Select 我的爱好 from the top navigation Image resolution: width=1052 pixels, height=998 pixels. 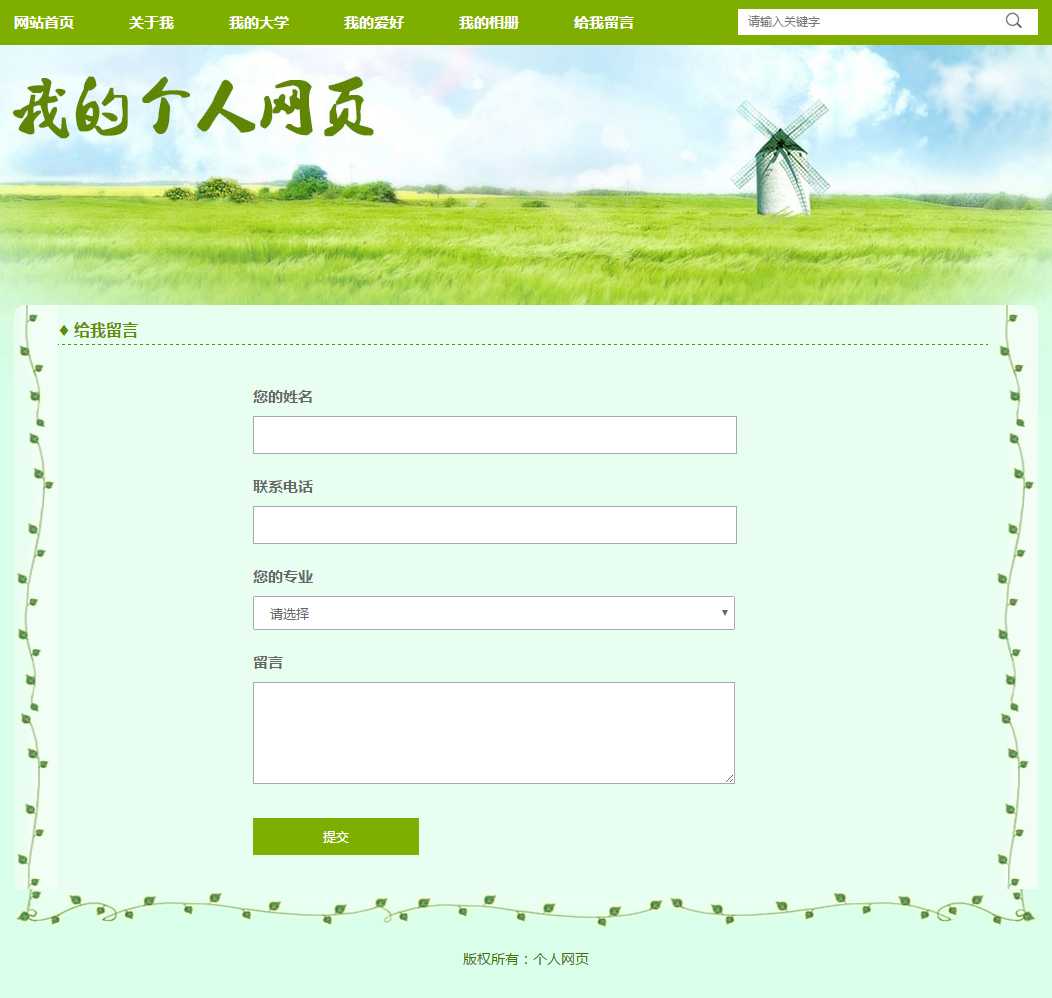373,23
